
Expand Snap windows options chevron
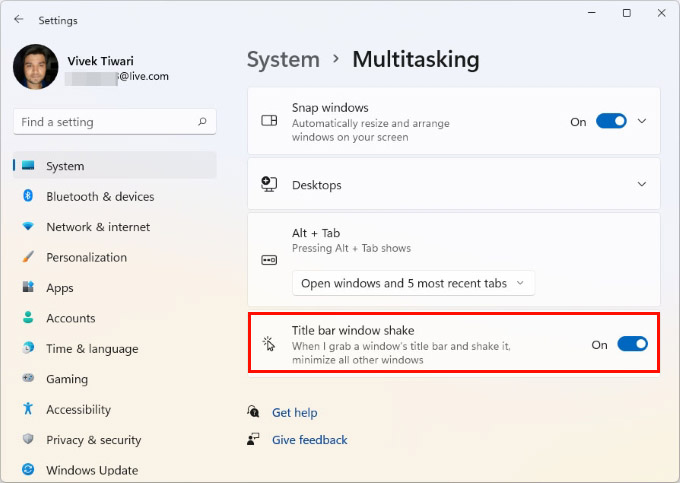tap(642, 121)
